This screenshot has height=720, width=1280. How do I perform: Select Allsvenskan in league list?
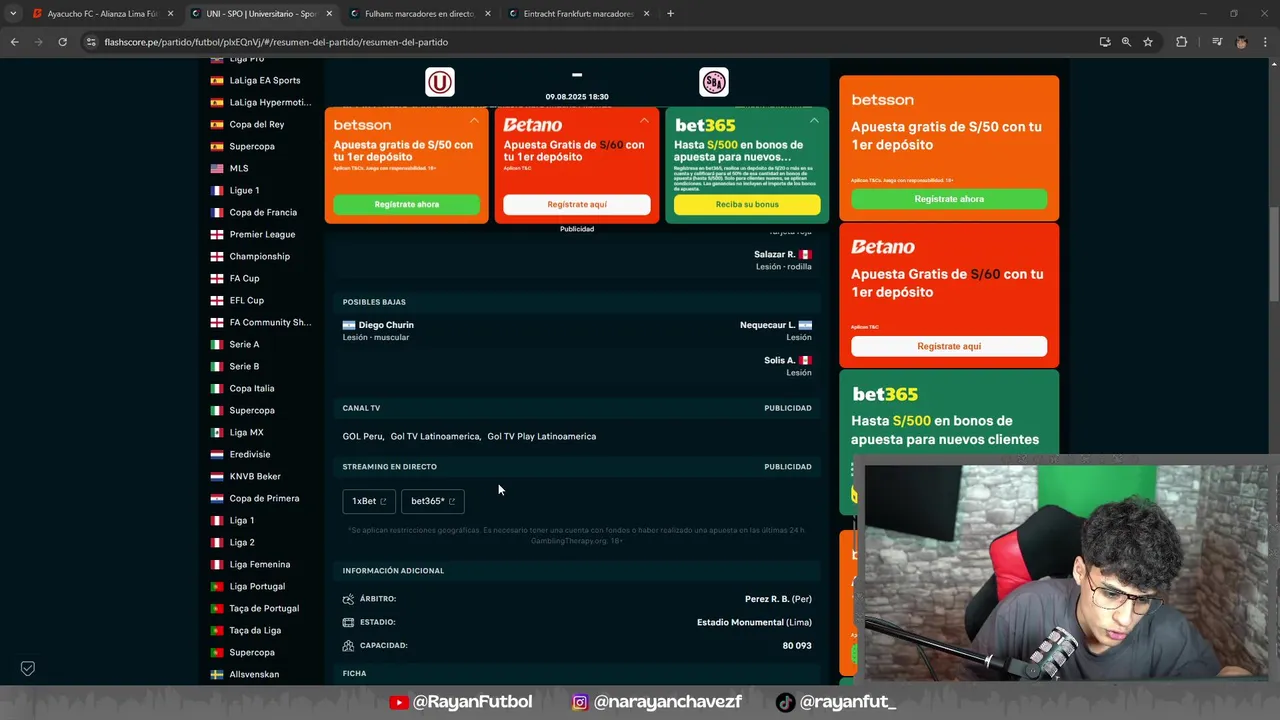pyautogui.click(x=254, y=674)
